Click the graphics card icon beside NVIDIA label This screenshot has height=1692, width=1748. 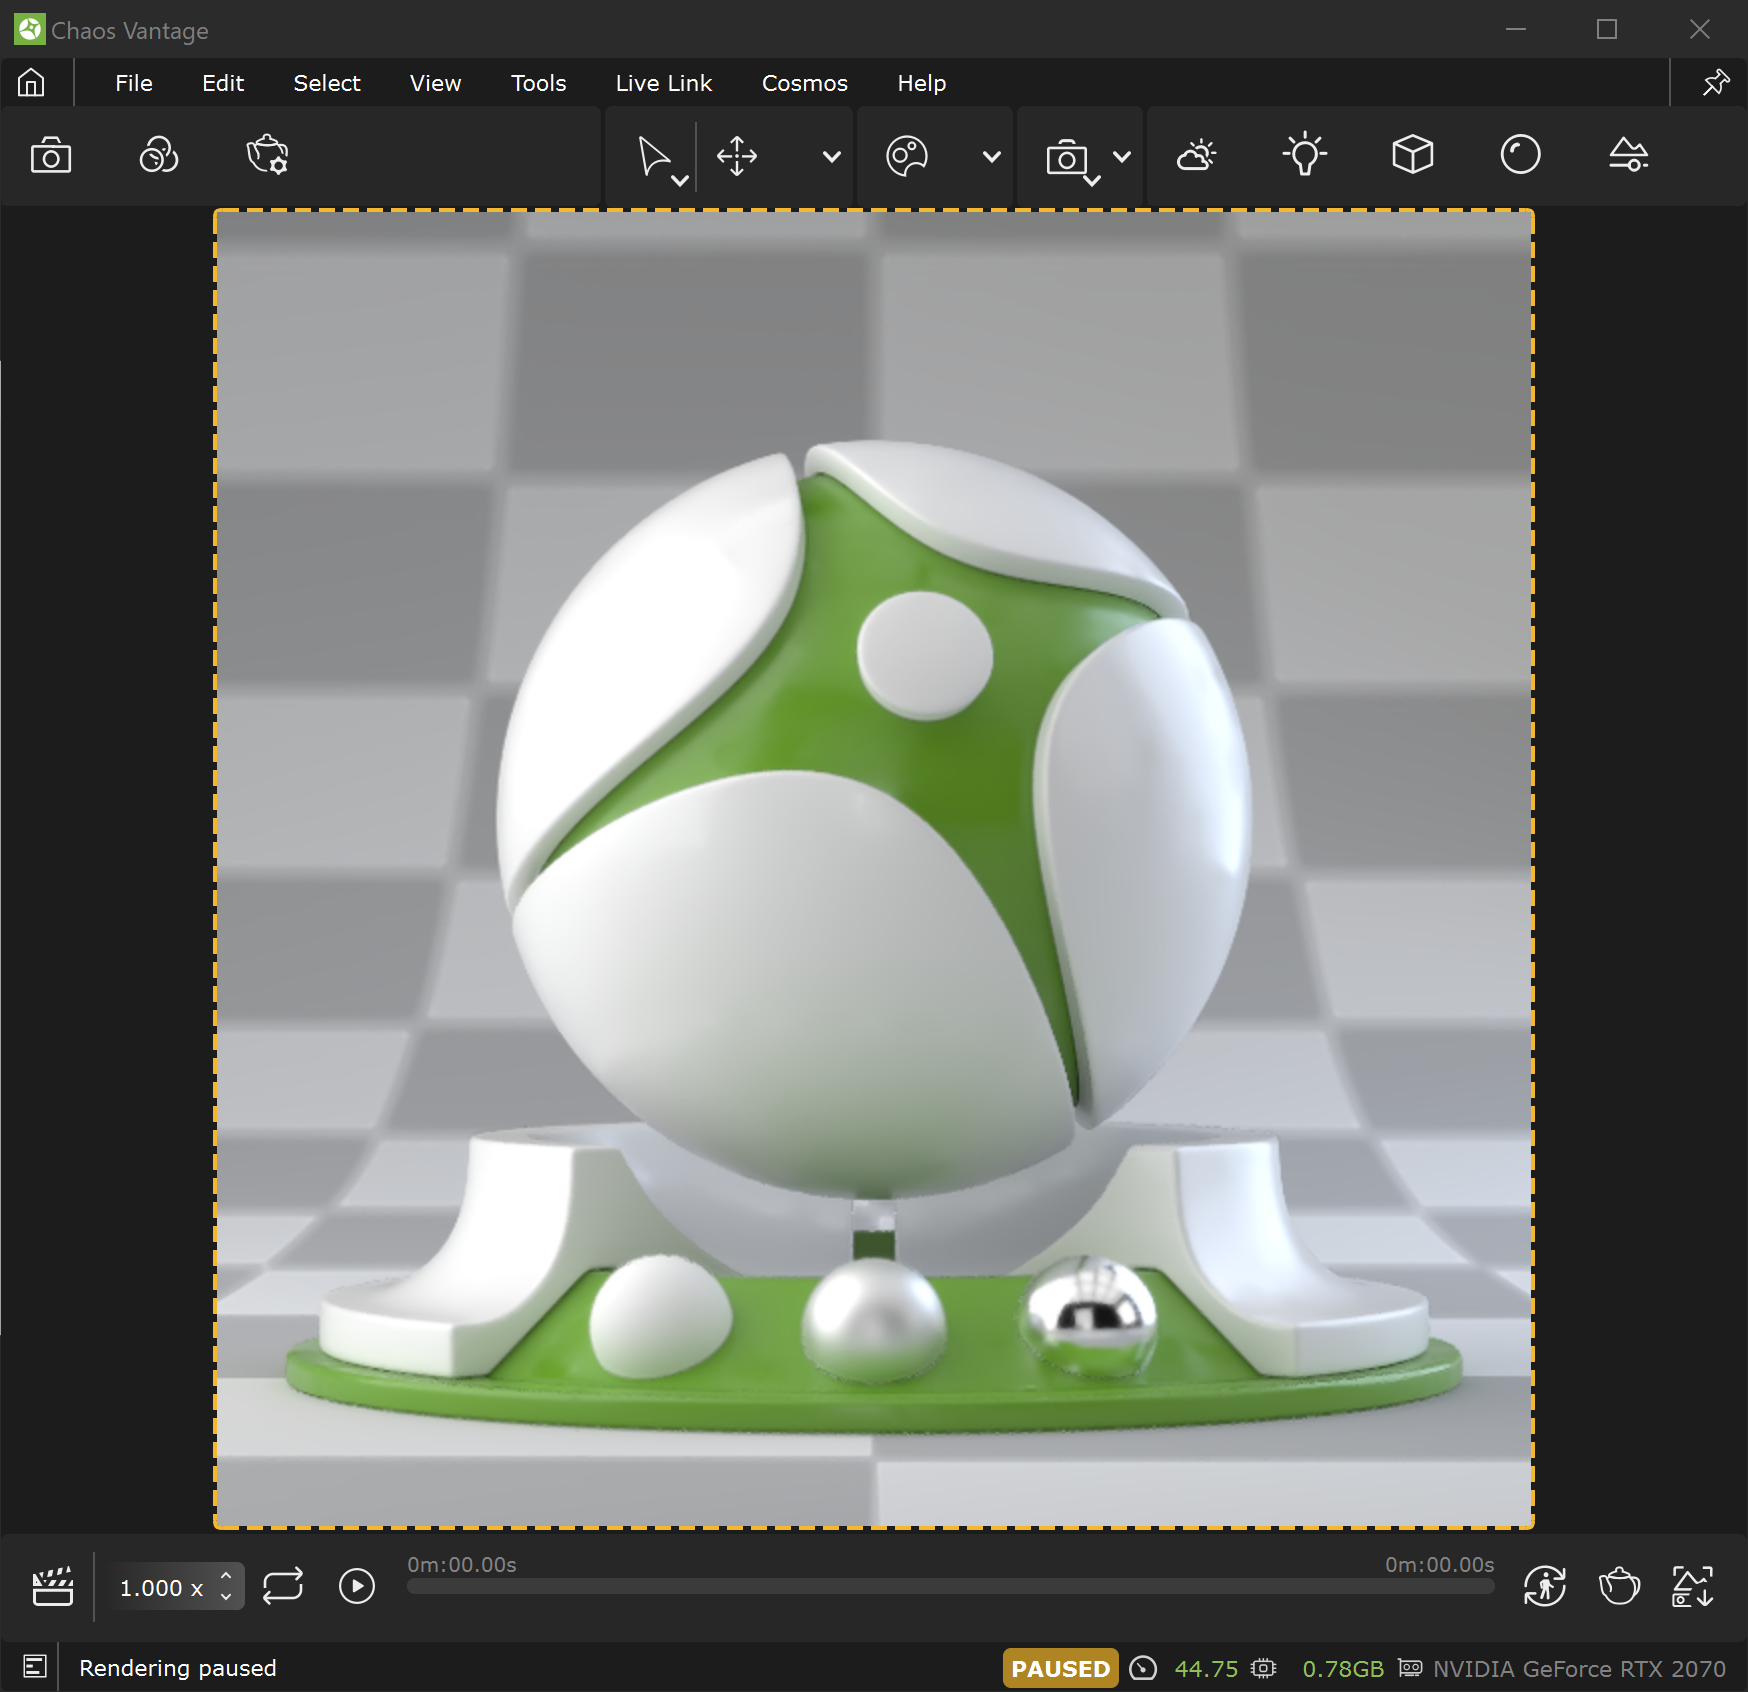pyautogui.click(x=1410, y=1668)
